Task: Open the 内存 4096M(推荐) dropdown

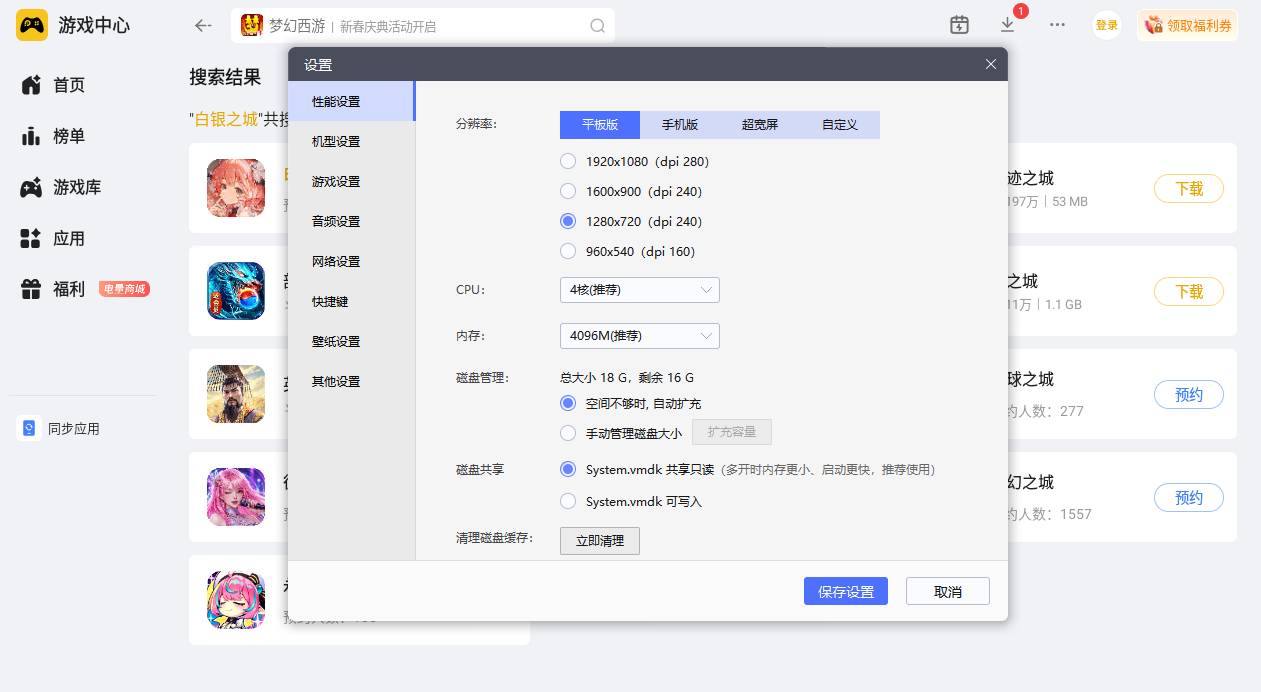Action: (x=640, y=336)
